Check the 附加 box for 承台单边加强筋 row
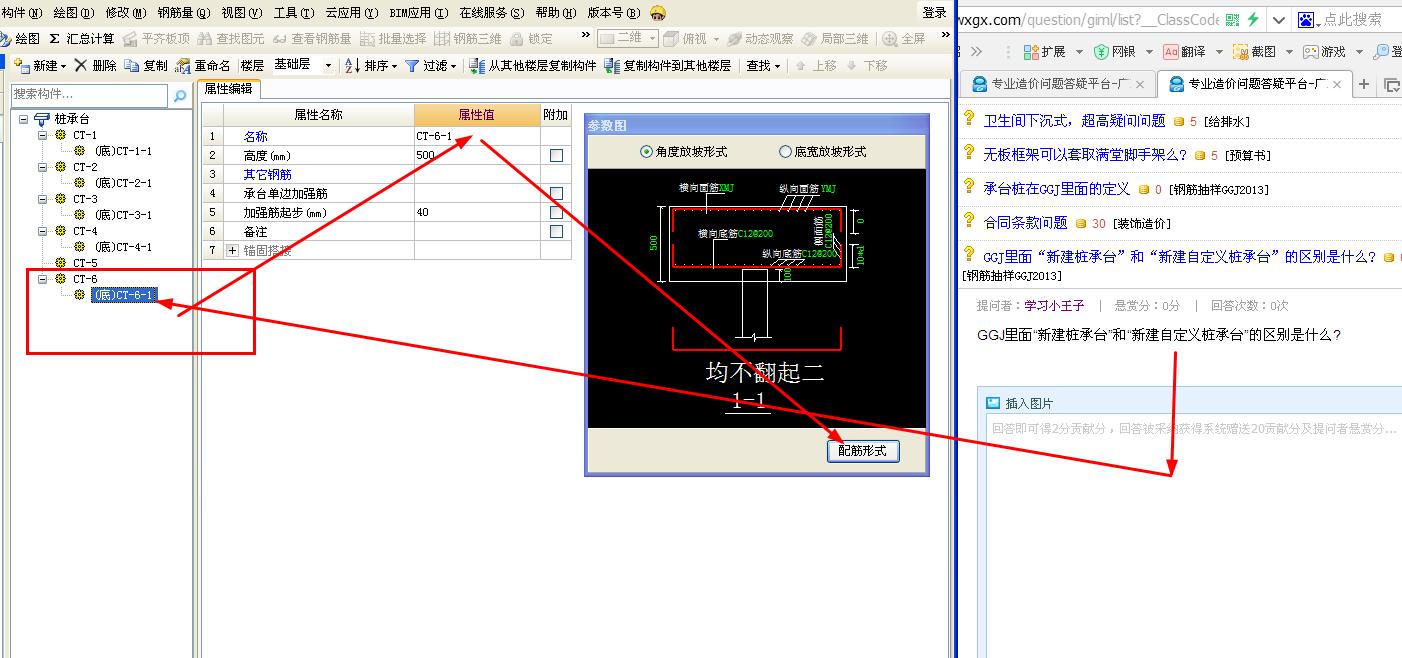Screen dimensions: 1402x658 point(556,193)
